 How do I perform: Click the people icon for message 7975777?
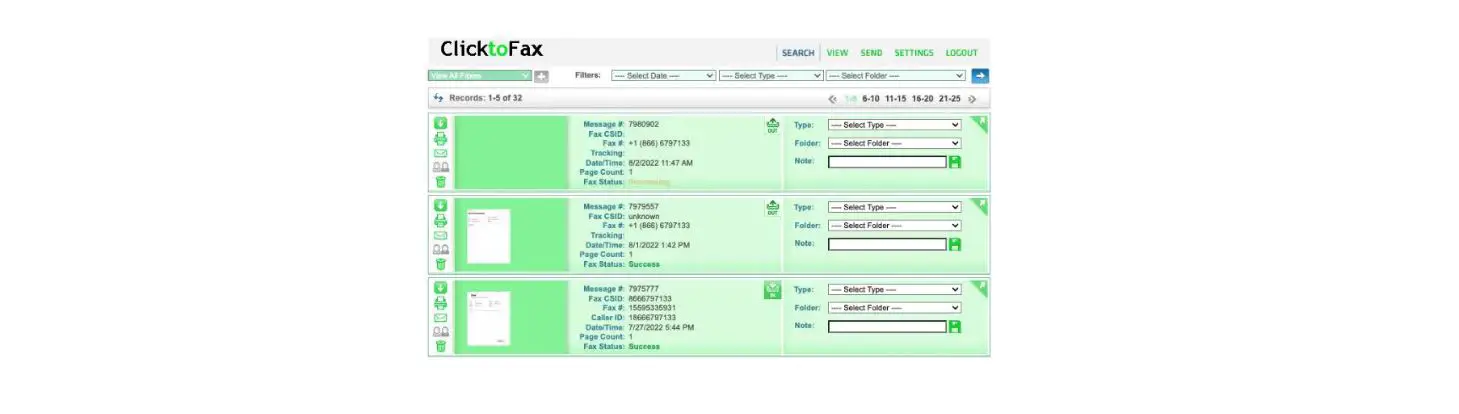pos(440,331)
